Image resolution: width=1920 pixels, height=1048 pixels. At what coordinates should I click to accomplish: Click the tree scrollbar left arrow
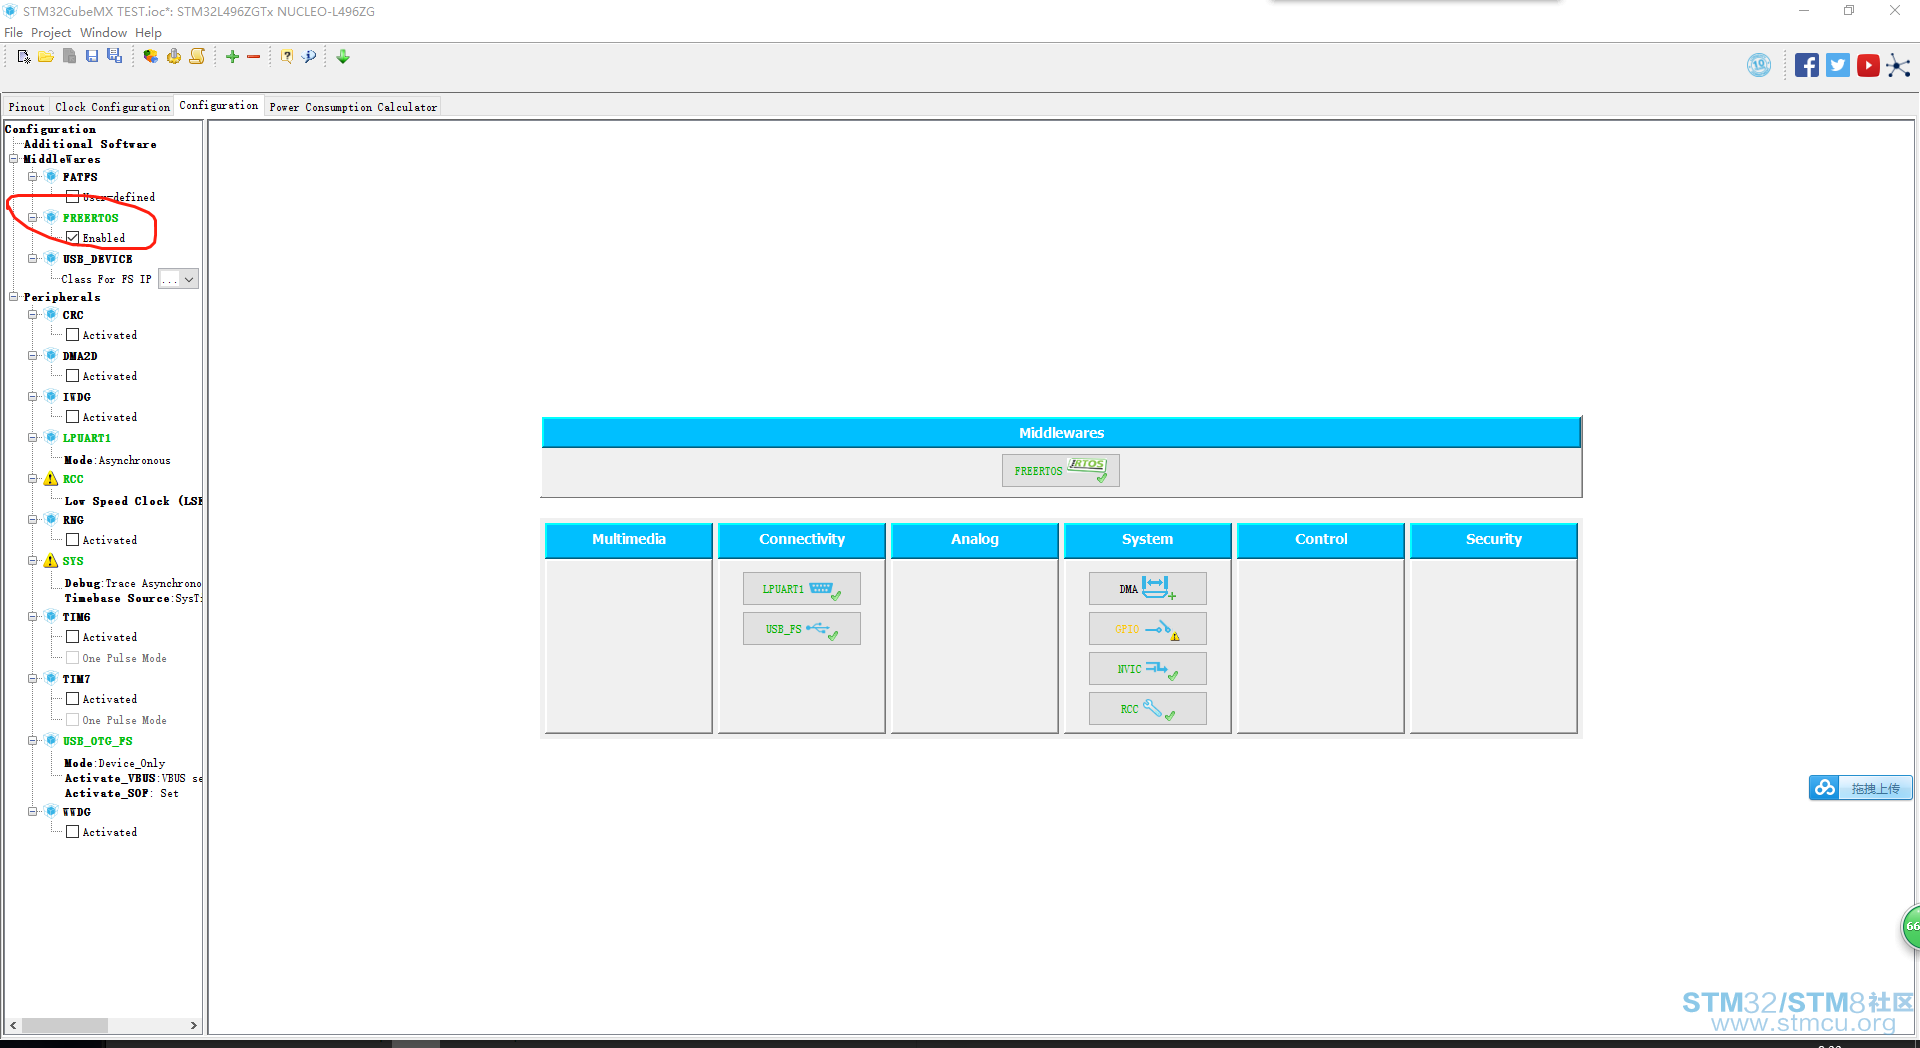click(x=13, y=1025)
